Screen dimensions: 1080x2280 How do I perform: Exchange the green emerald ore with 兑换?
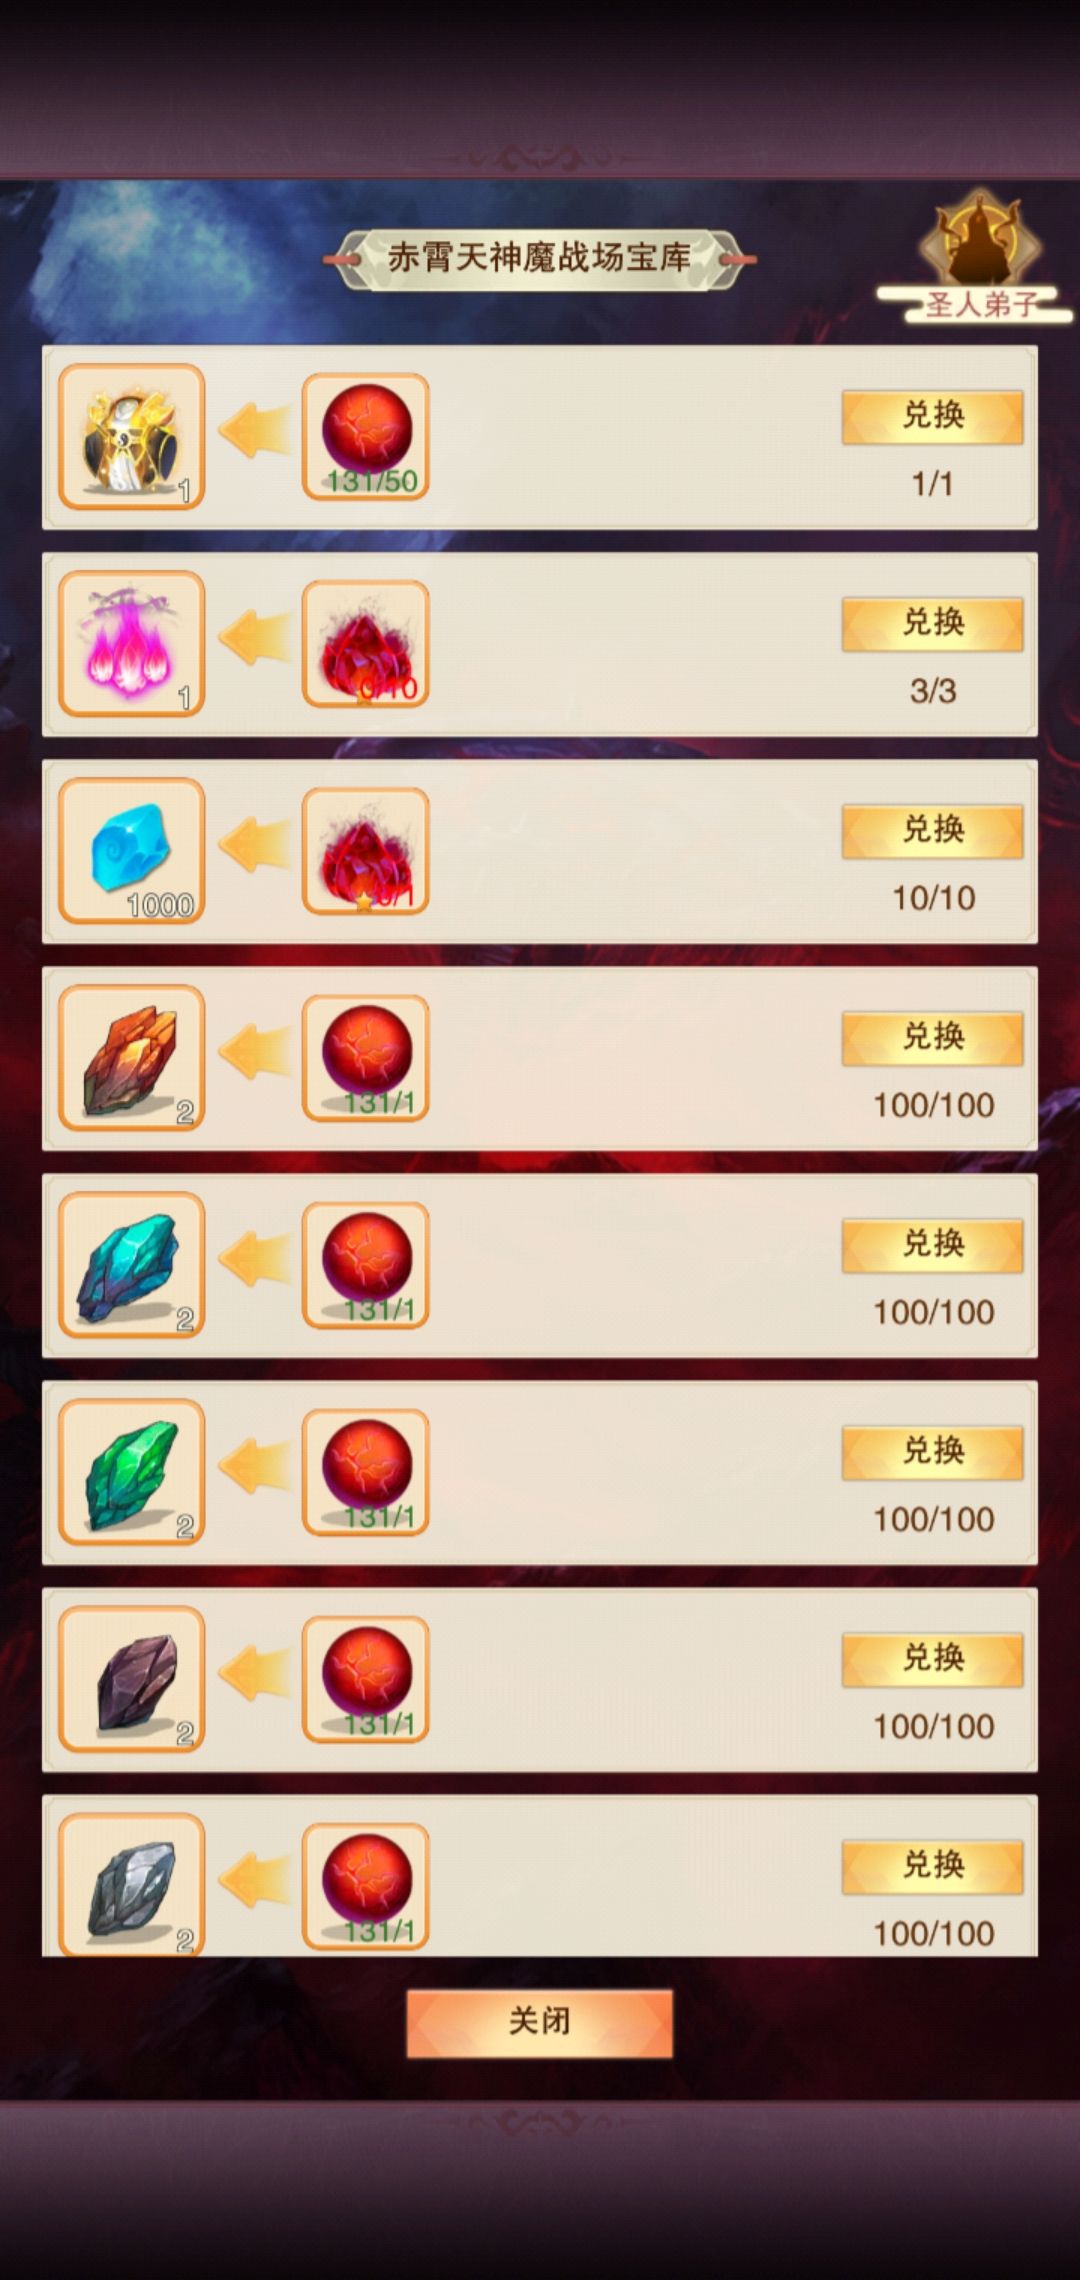click(x=932, y=1452)
